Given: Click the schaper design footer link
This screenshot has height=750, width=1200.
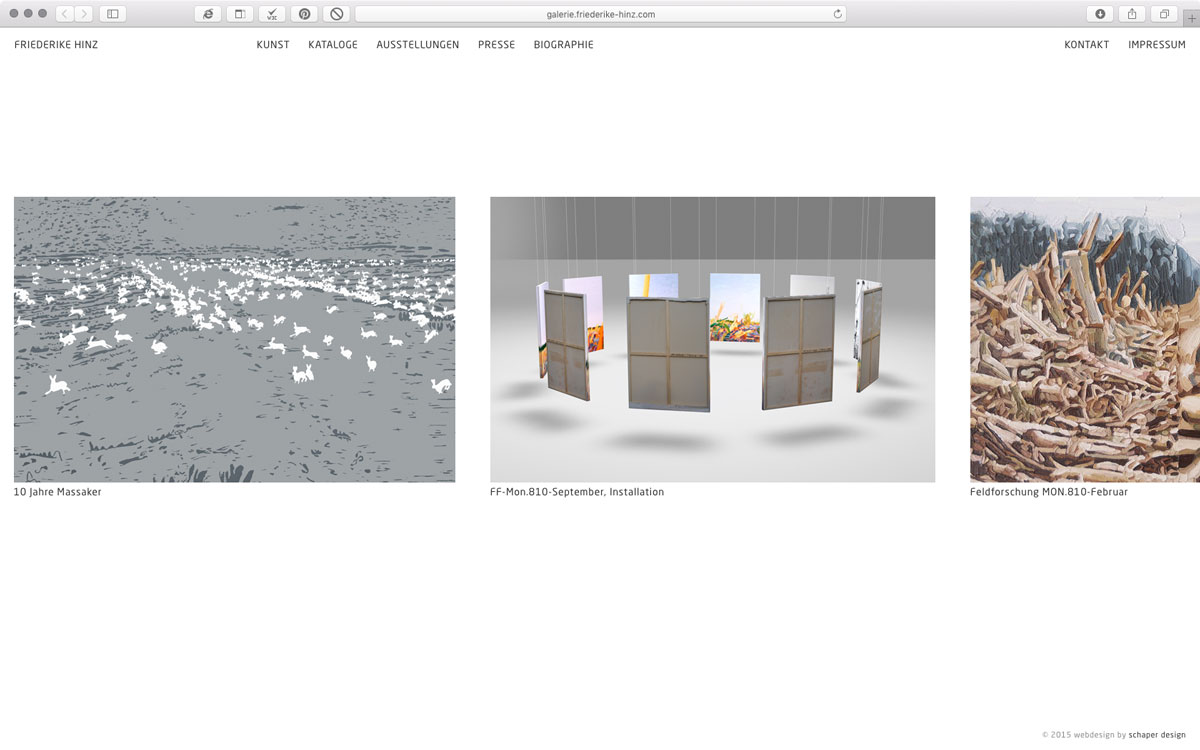Looking at the screenshot, I should [x=1157, y=735].
